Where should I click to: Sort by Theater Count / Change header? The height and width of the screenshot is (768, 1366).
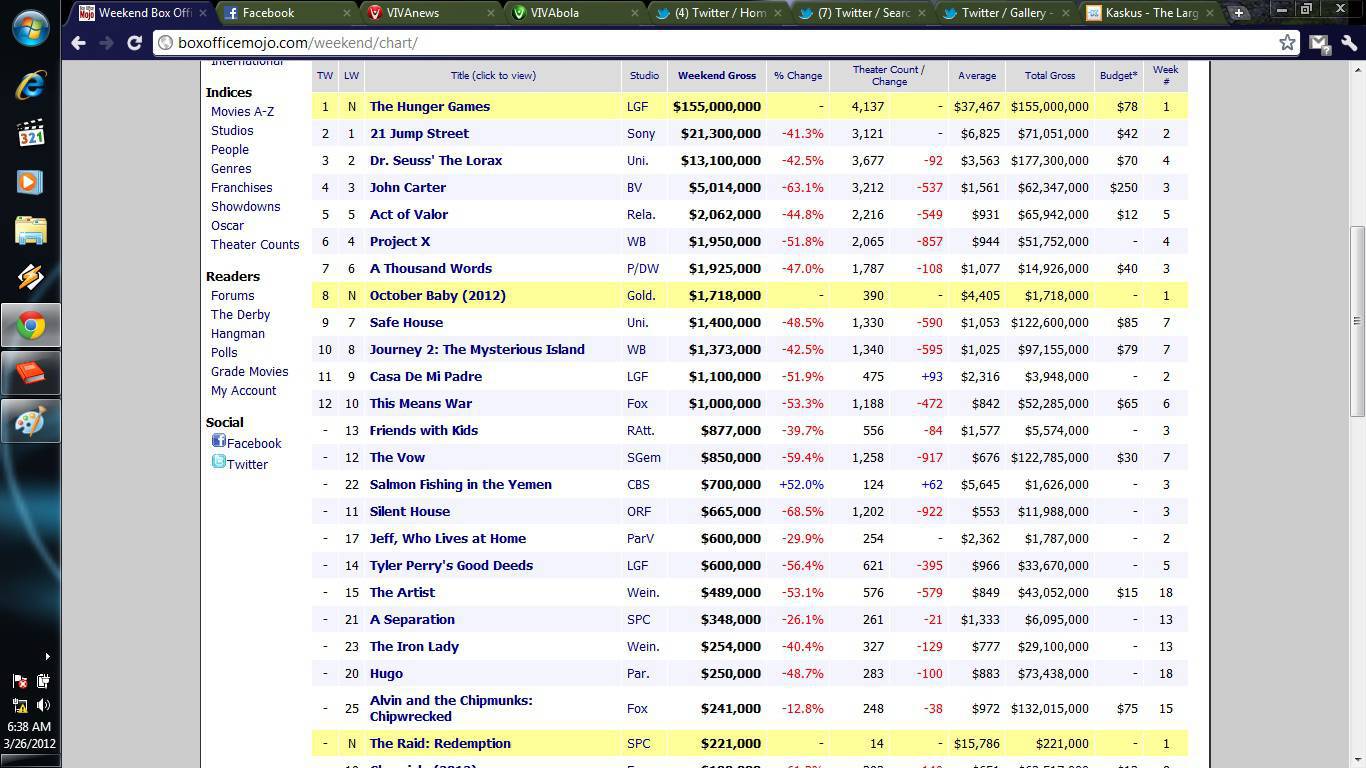tap(889, 76)
